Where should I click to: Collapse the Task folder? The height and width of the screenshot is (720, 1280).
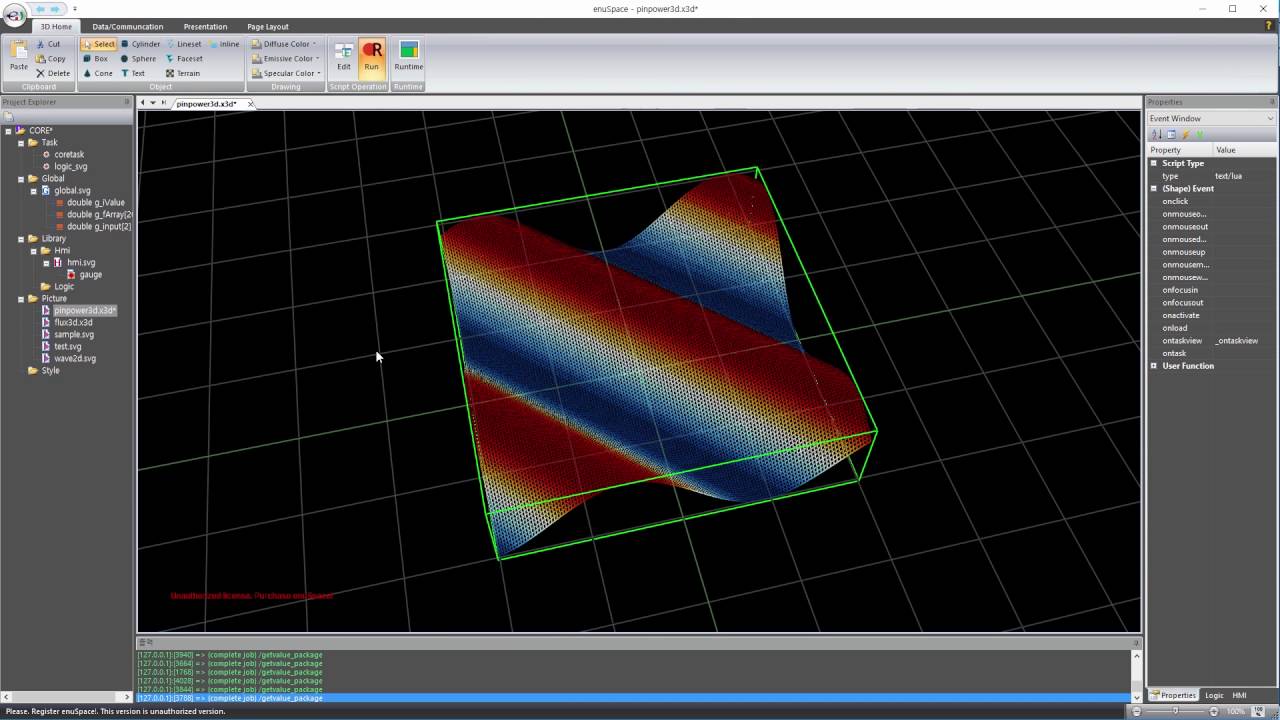pos(20,143)
